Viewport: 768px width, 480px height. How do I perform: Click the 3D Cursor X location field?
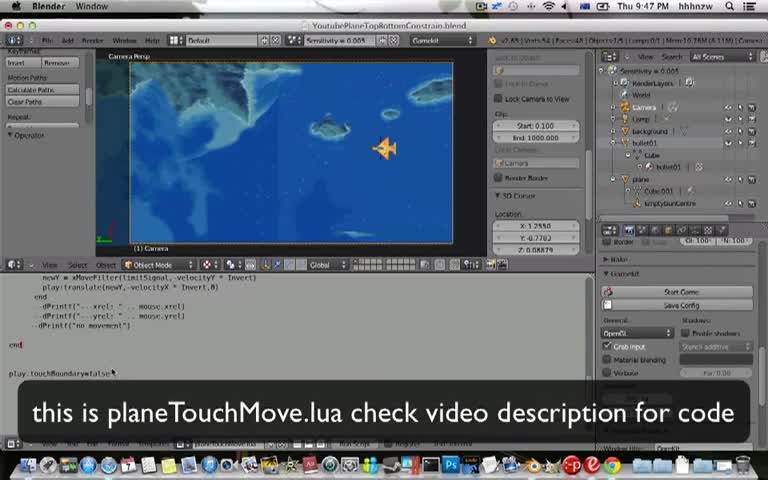pos(536,226)
